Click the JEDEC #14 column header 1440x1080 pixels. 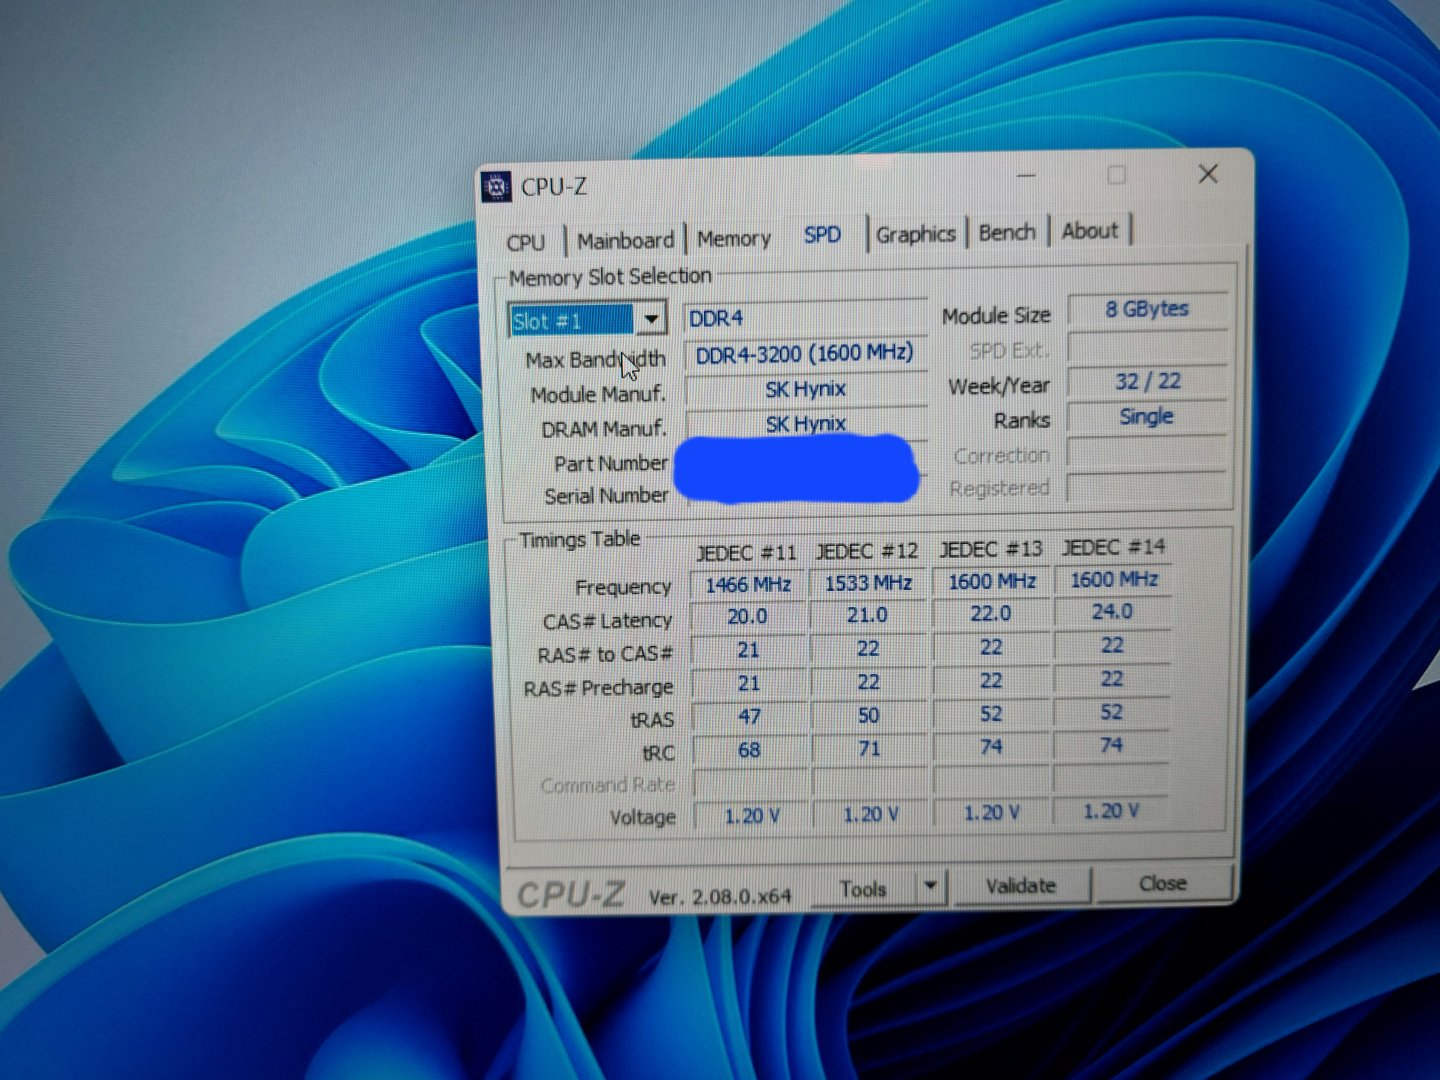(1113, 547)
